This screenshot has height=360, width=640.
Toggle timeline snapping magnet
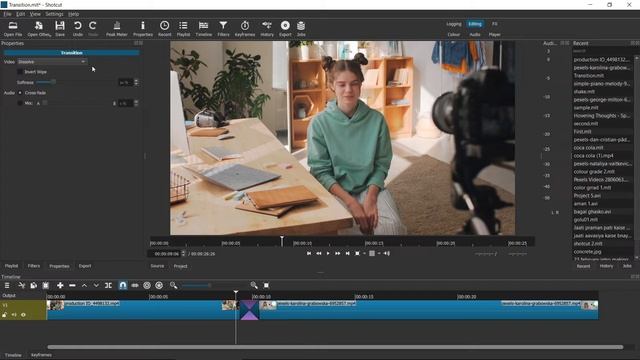click(x=122, y=285)
